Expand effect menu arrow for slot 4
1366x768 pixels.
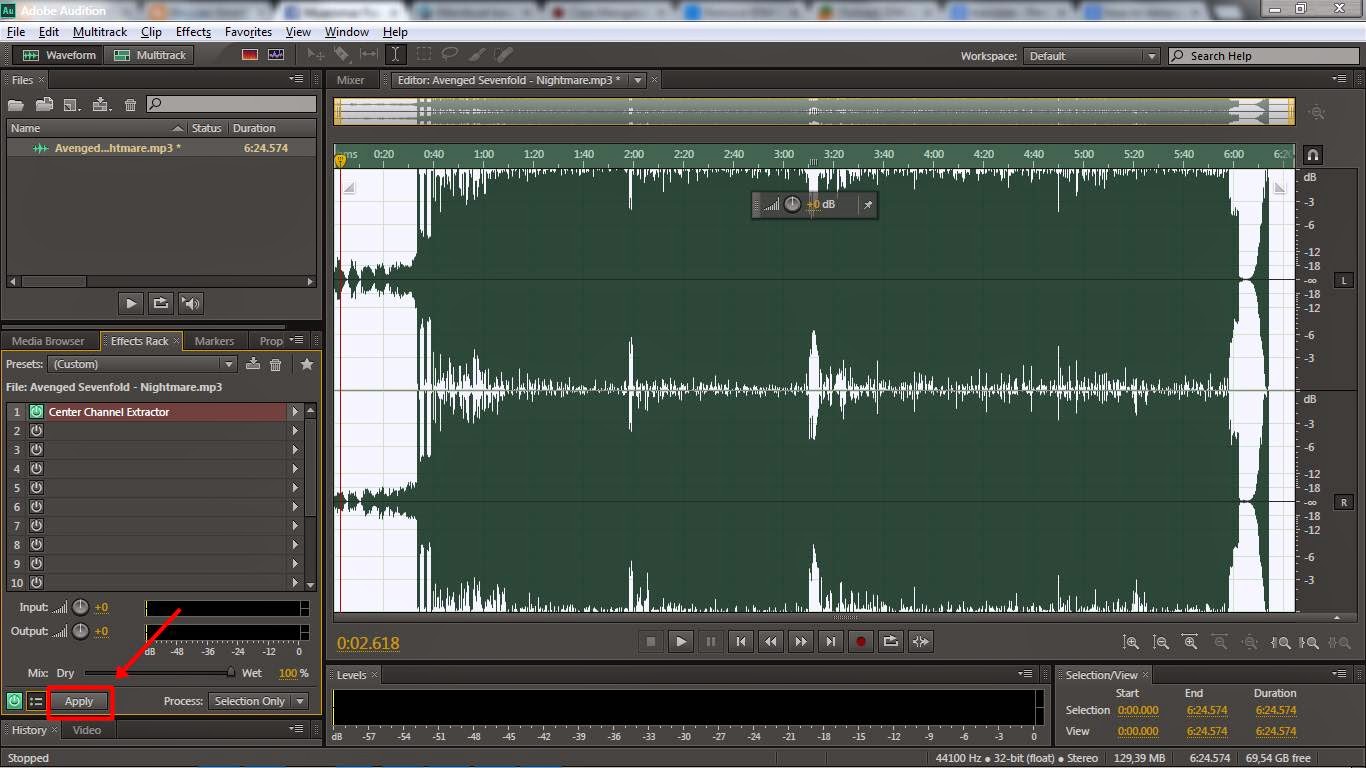[295, 468]
